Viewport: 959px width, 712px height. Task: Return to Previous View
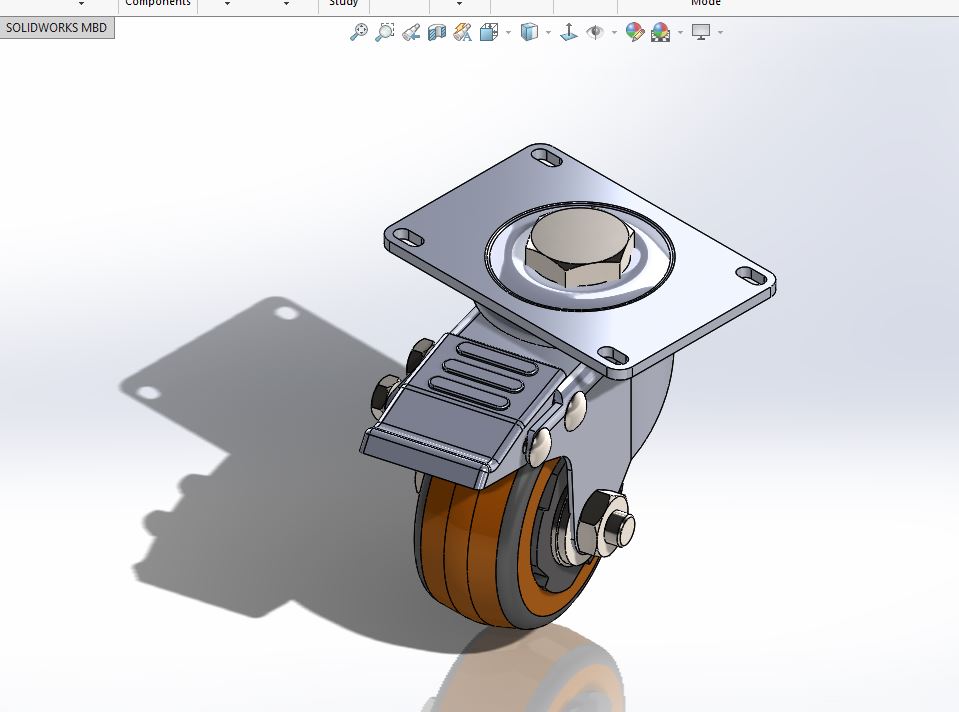pyautogui.click(x=411, y=32)
